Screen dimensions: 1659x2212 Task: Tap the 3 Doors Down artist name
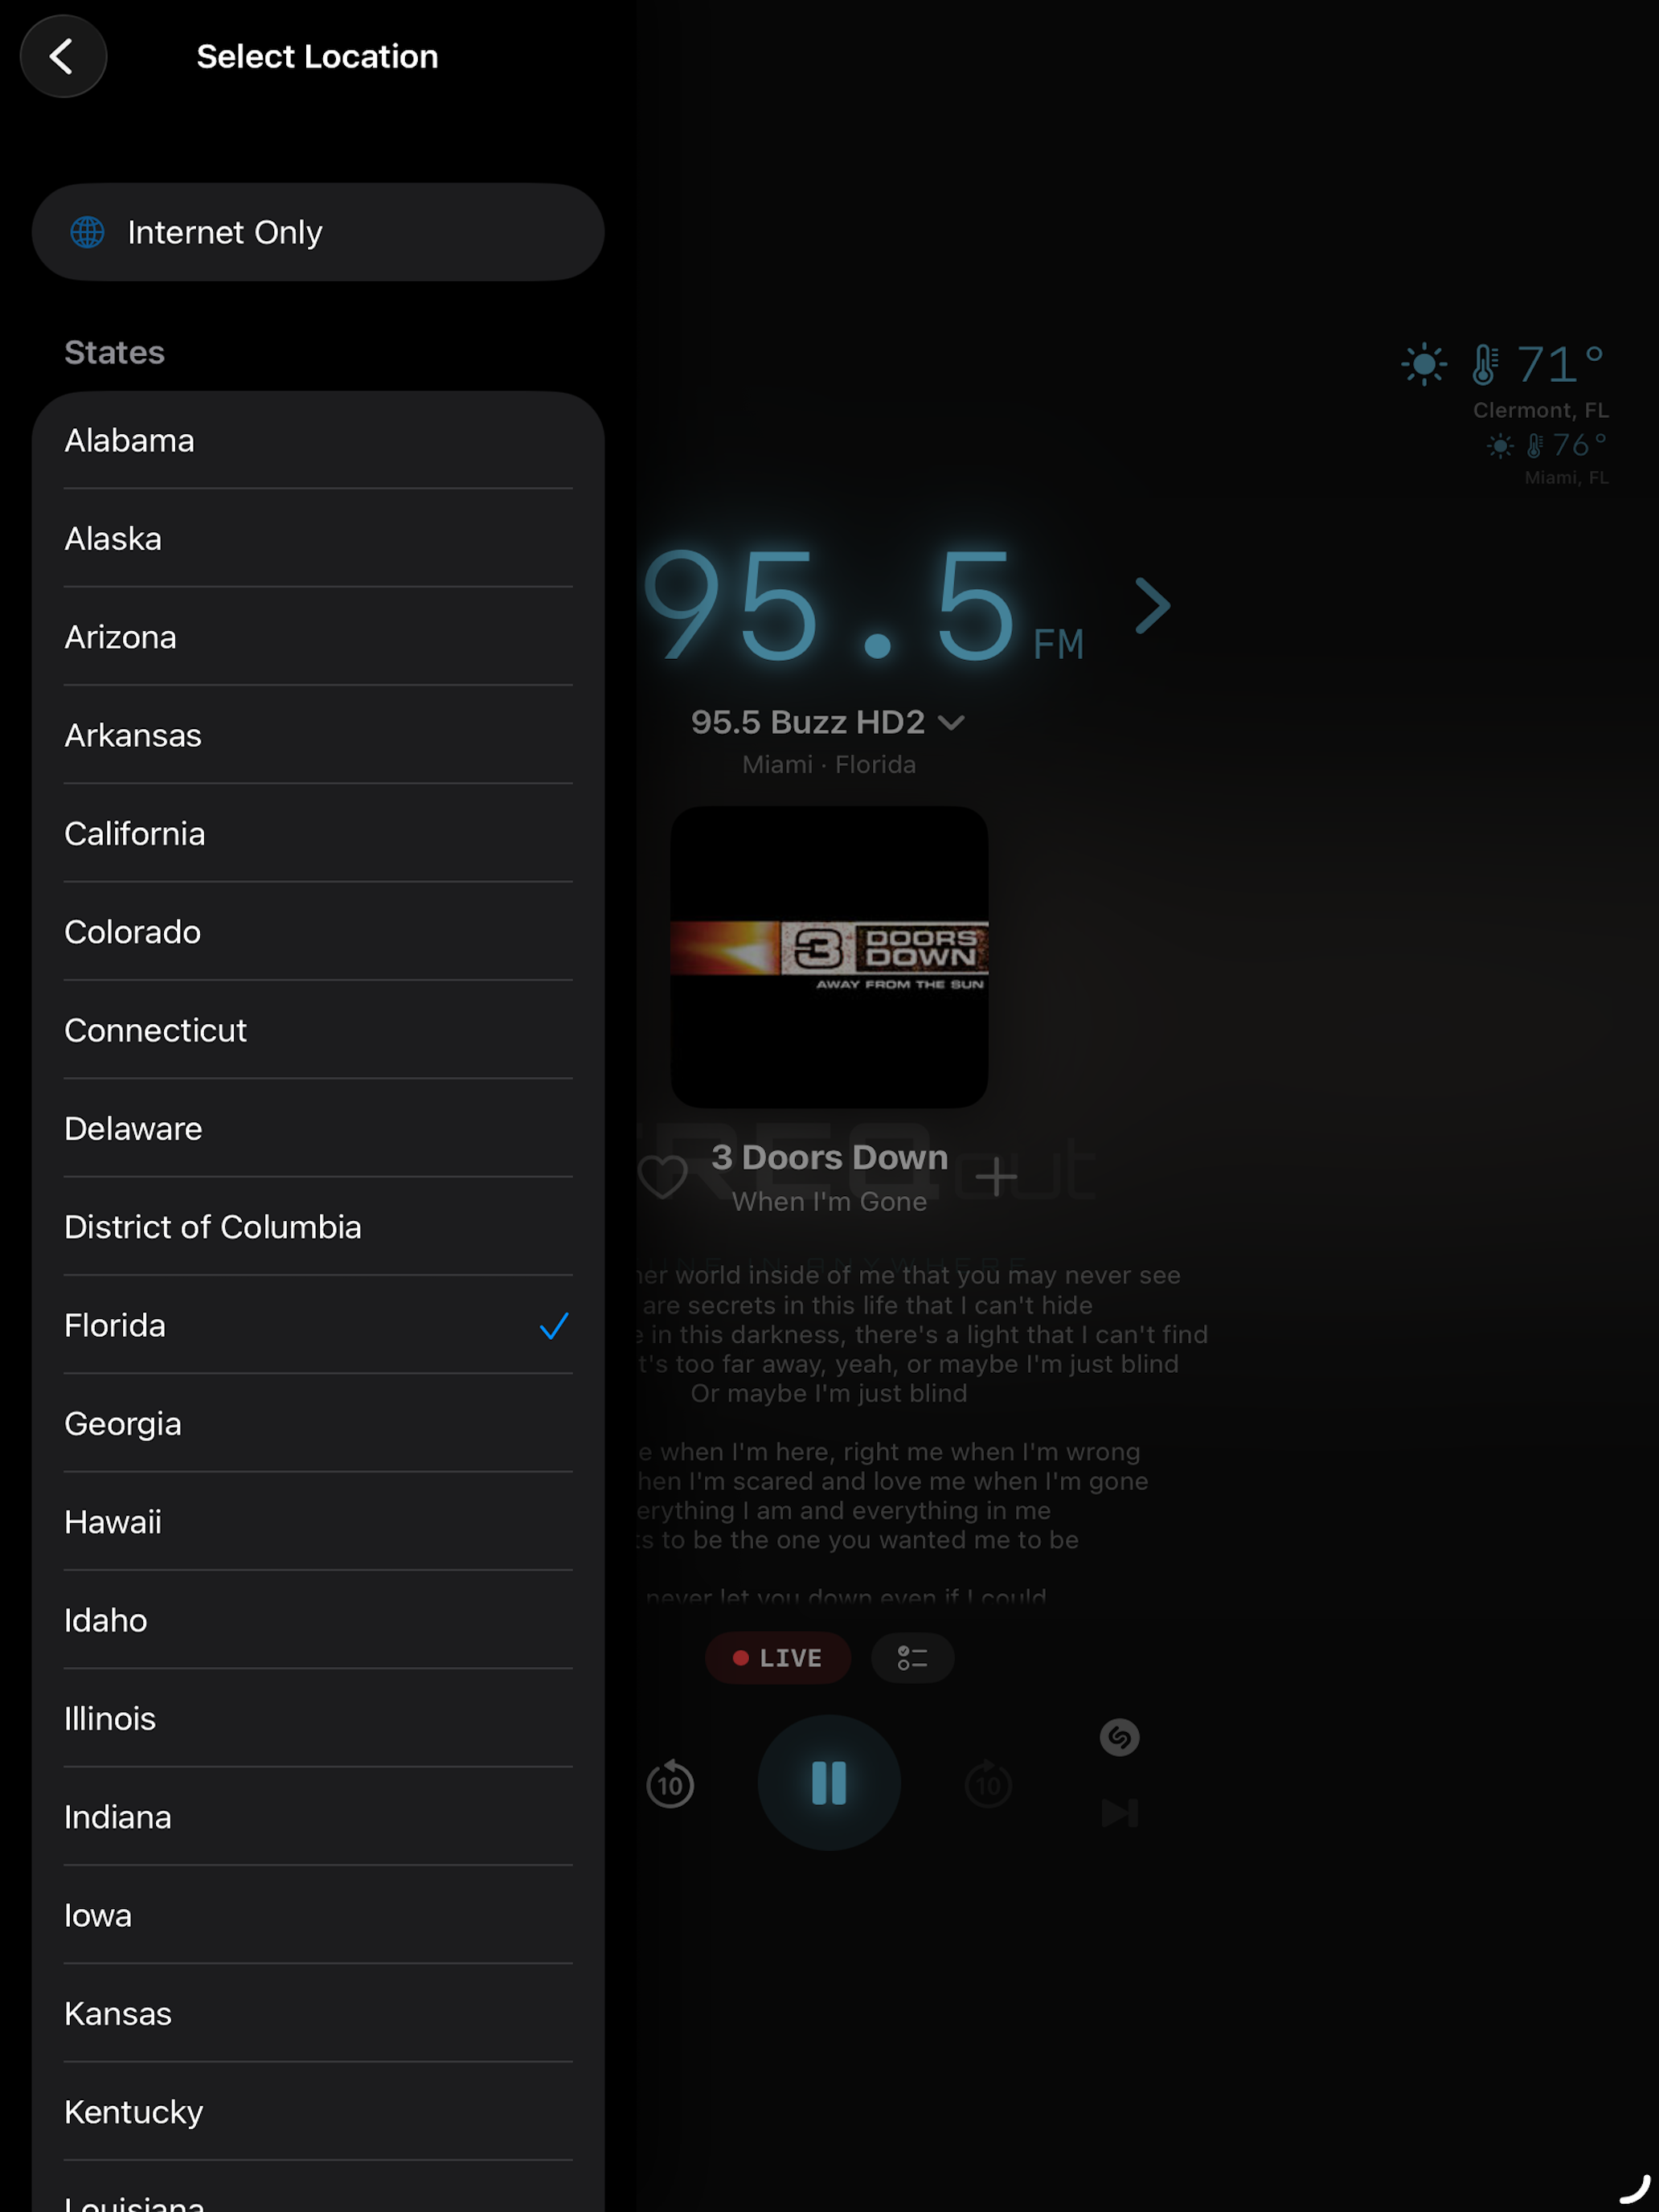829,1157
